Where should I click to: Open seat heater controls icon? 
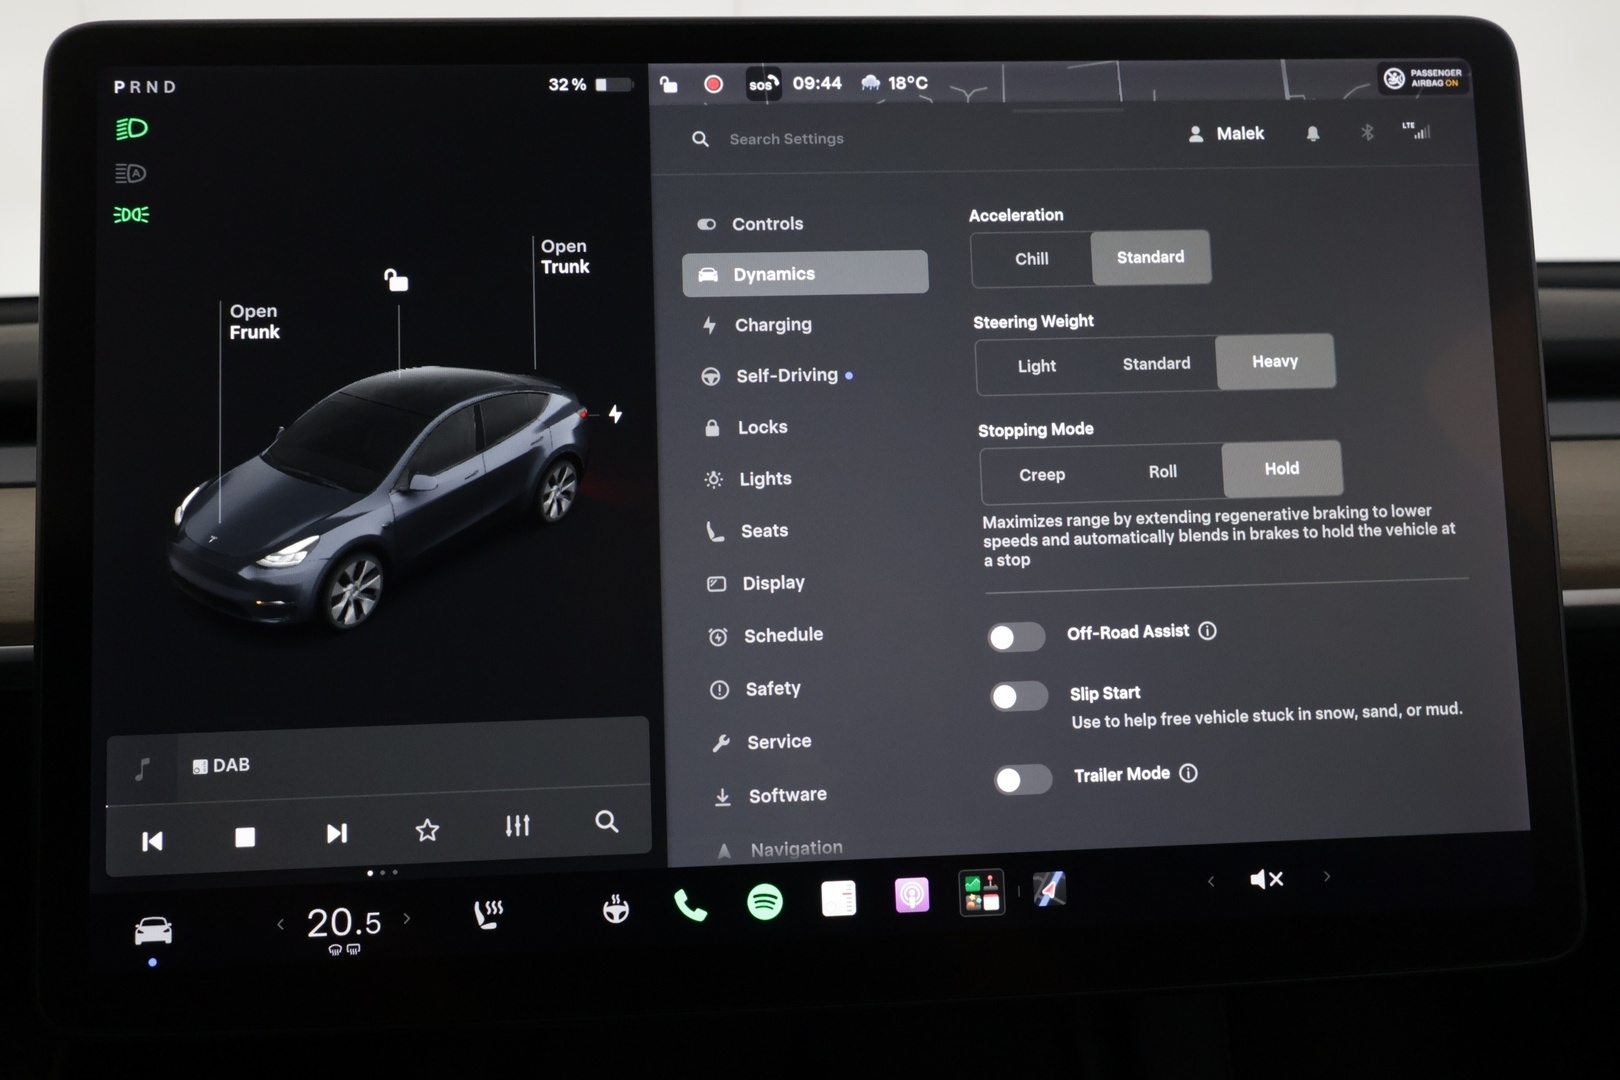coord(488,913)
